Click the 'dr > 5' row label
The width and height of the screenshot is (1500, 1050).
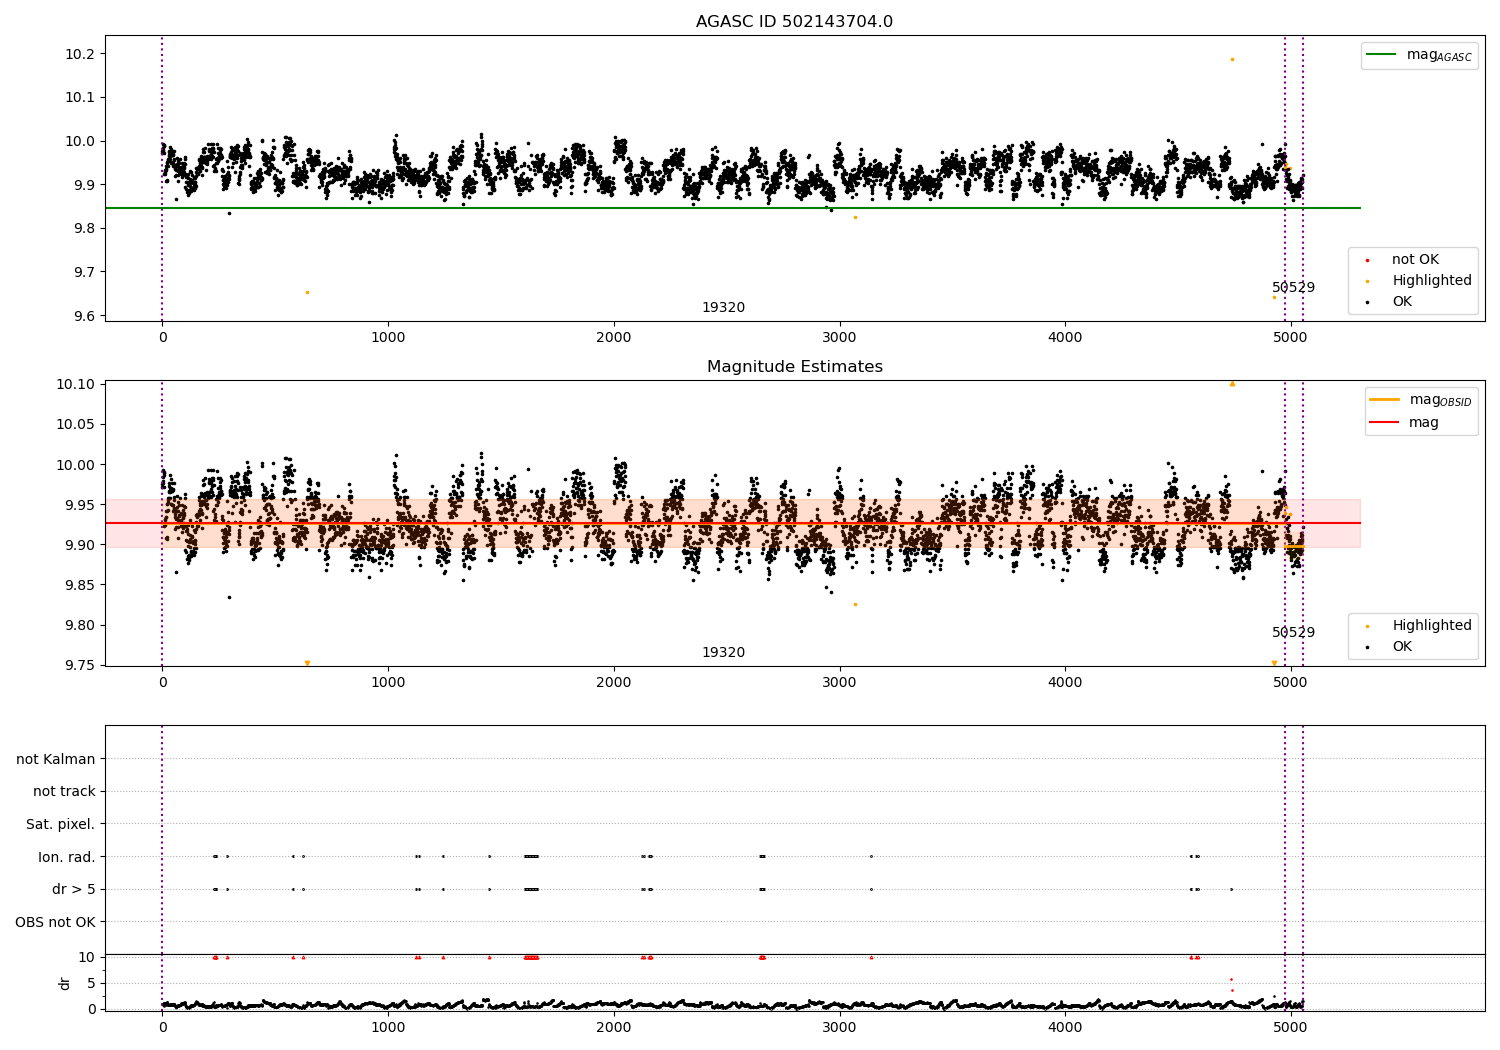click(74, 889)
